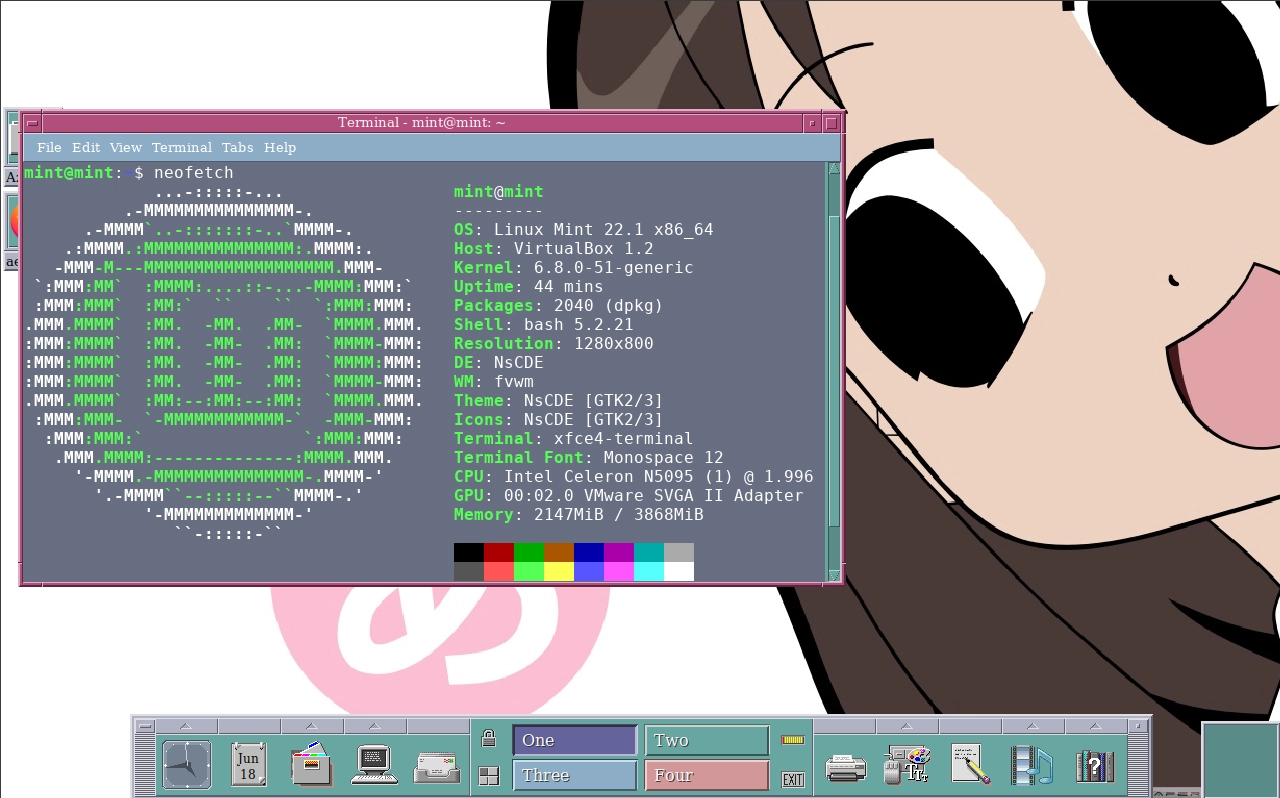Click the 'DE: NsCDE' line
This screenshot has width=1280, height=798.
[x=499, y=363]
